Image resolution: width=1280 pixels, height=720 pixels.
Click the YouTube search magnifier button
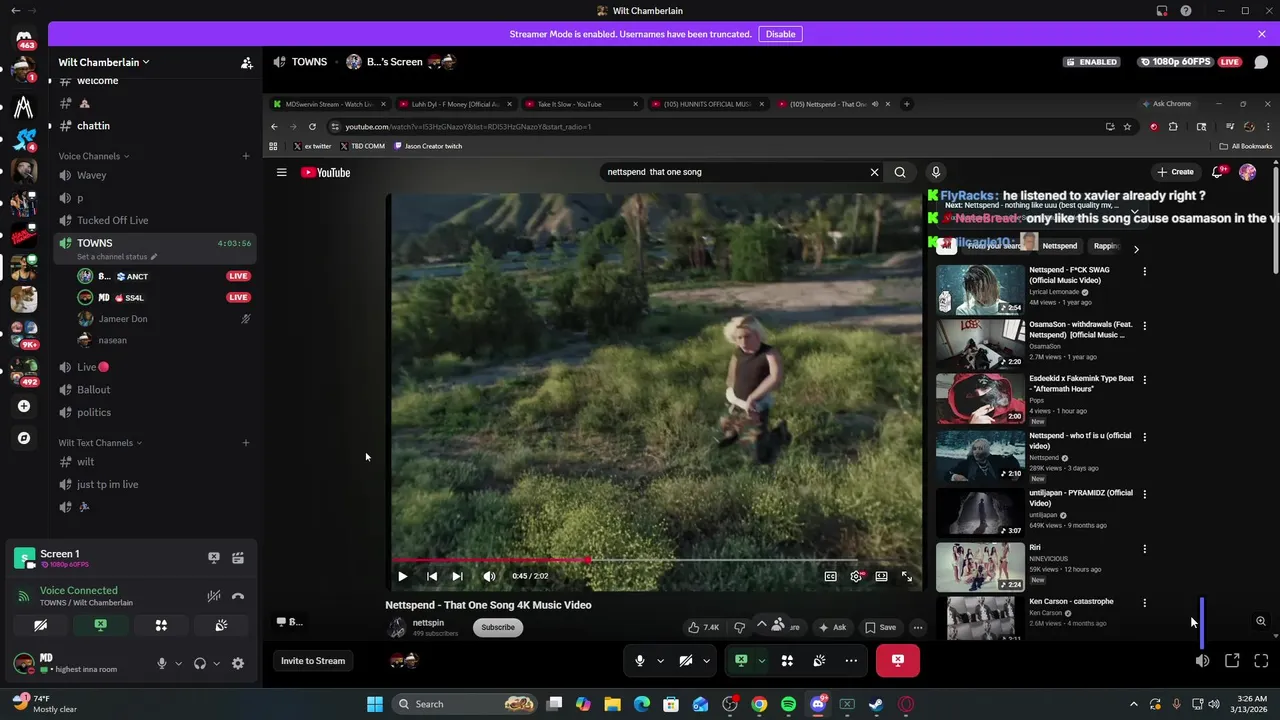click(900, 172)
